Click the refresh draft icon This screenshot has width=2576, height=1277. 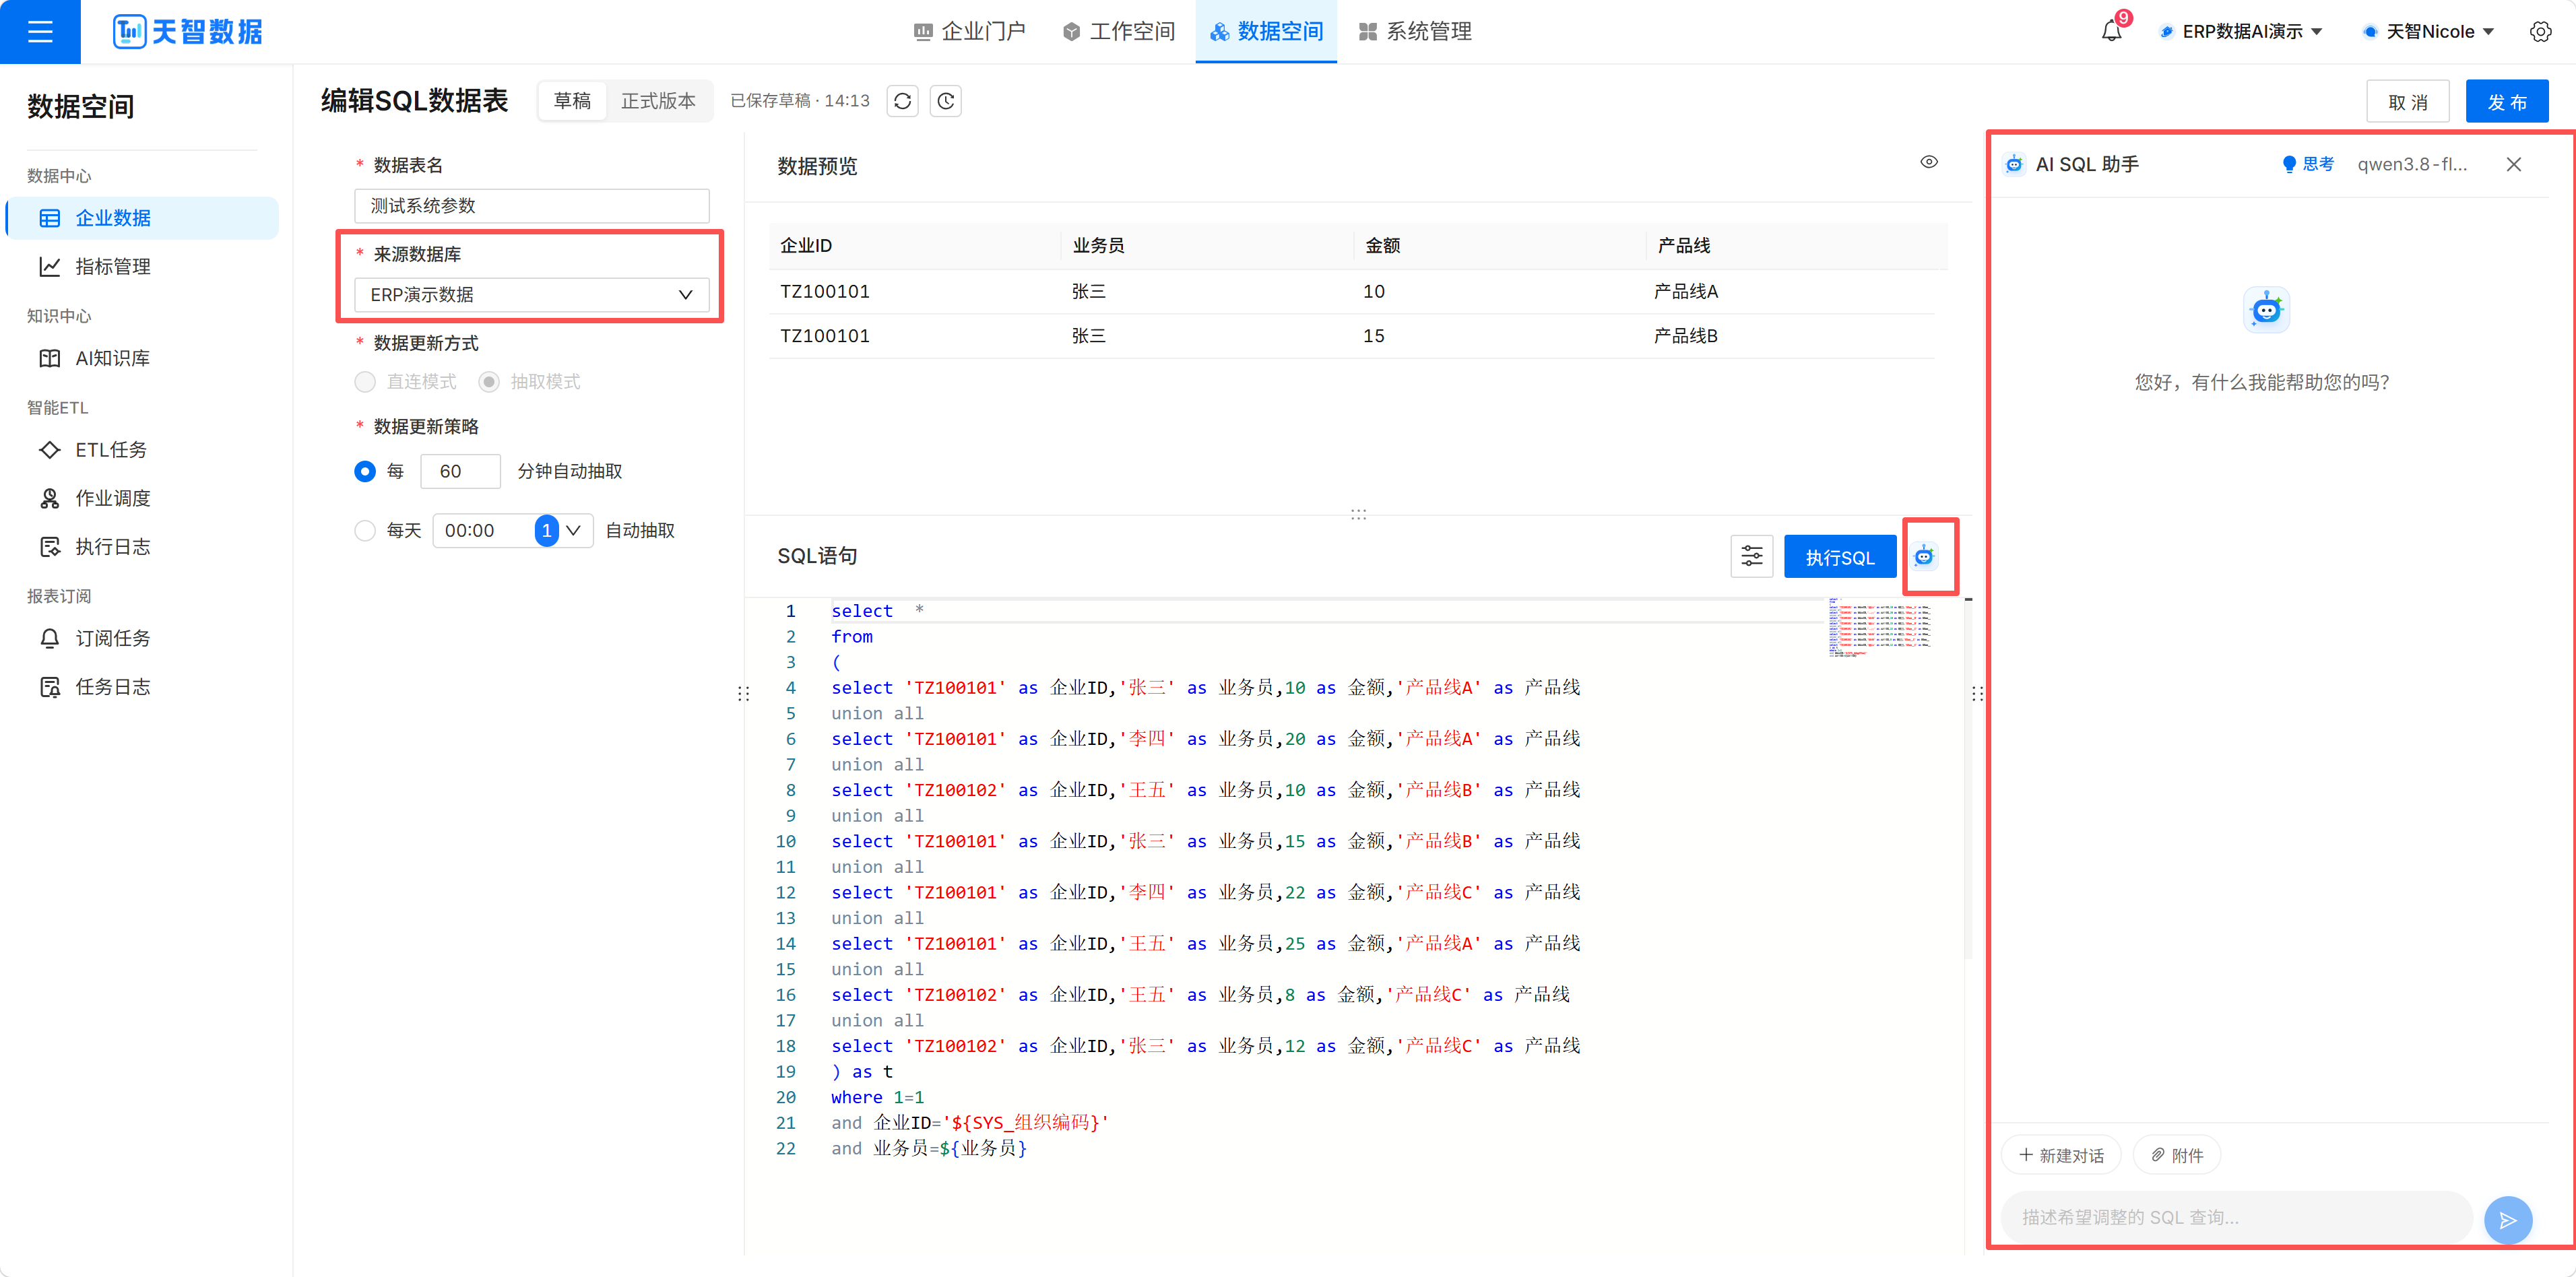pos(902,101)
